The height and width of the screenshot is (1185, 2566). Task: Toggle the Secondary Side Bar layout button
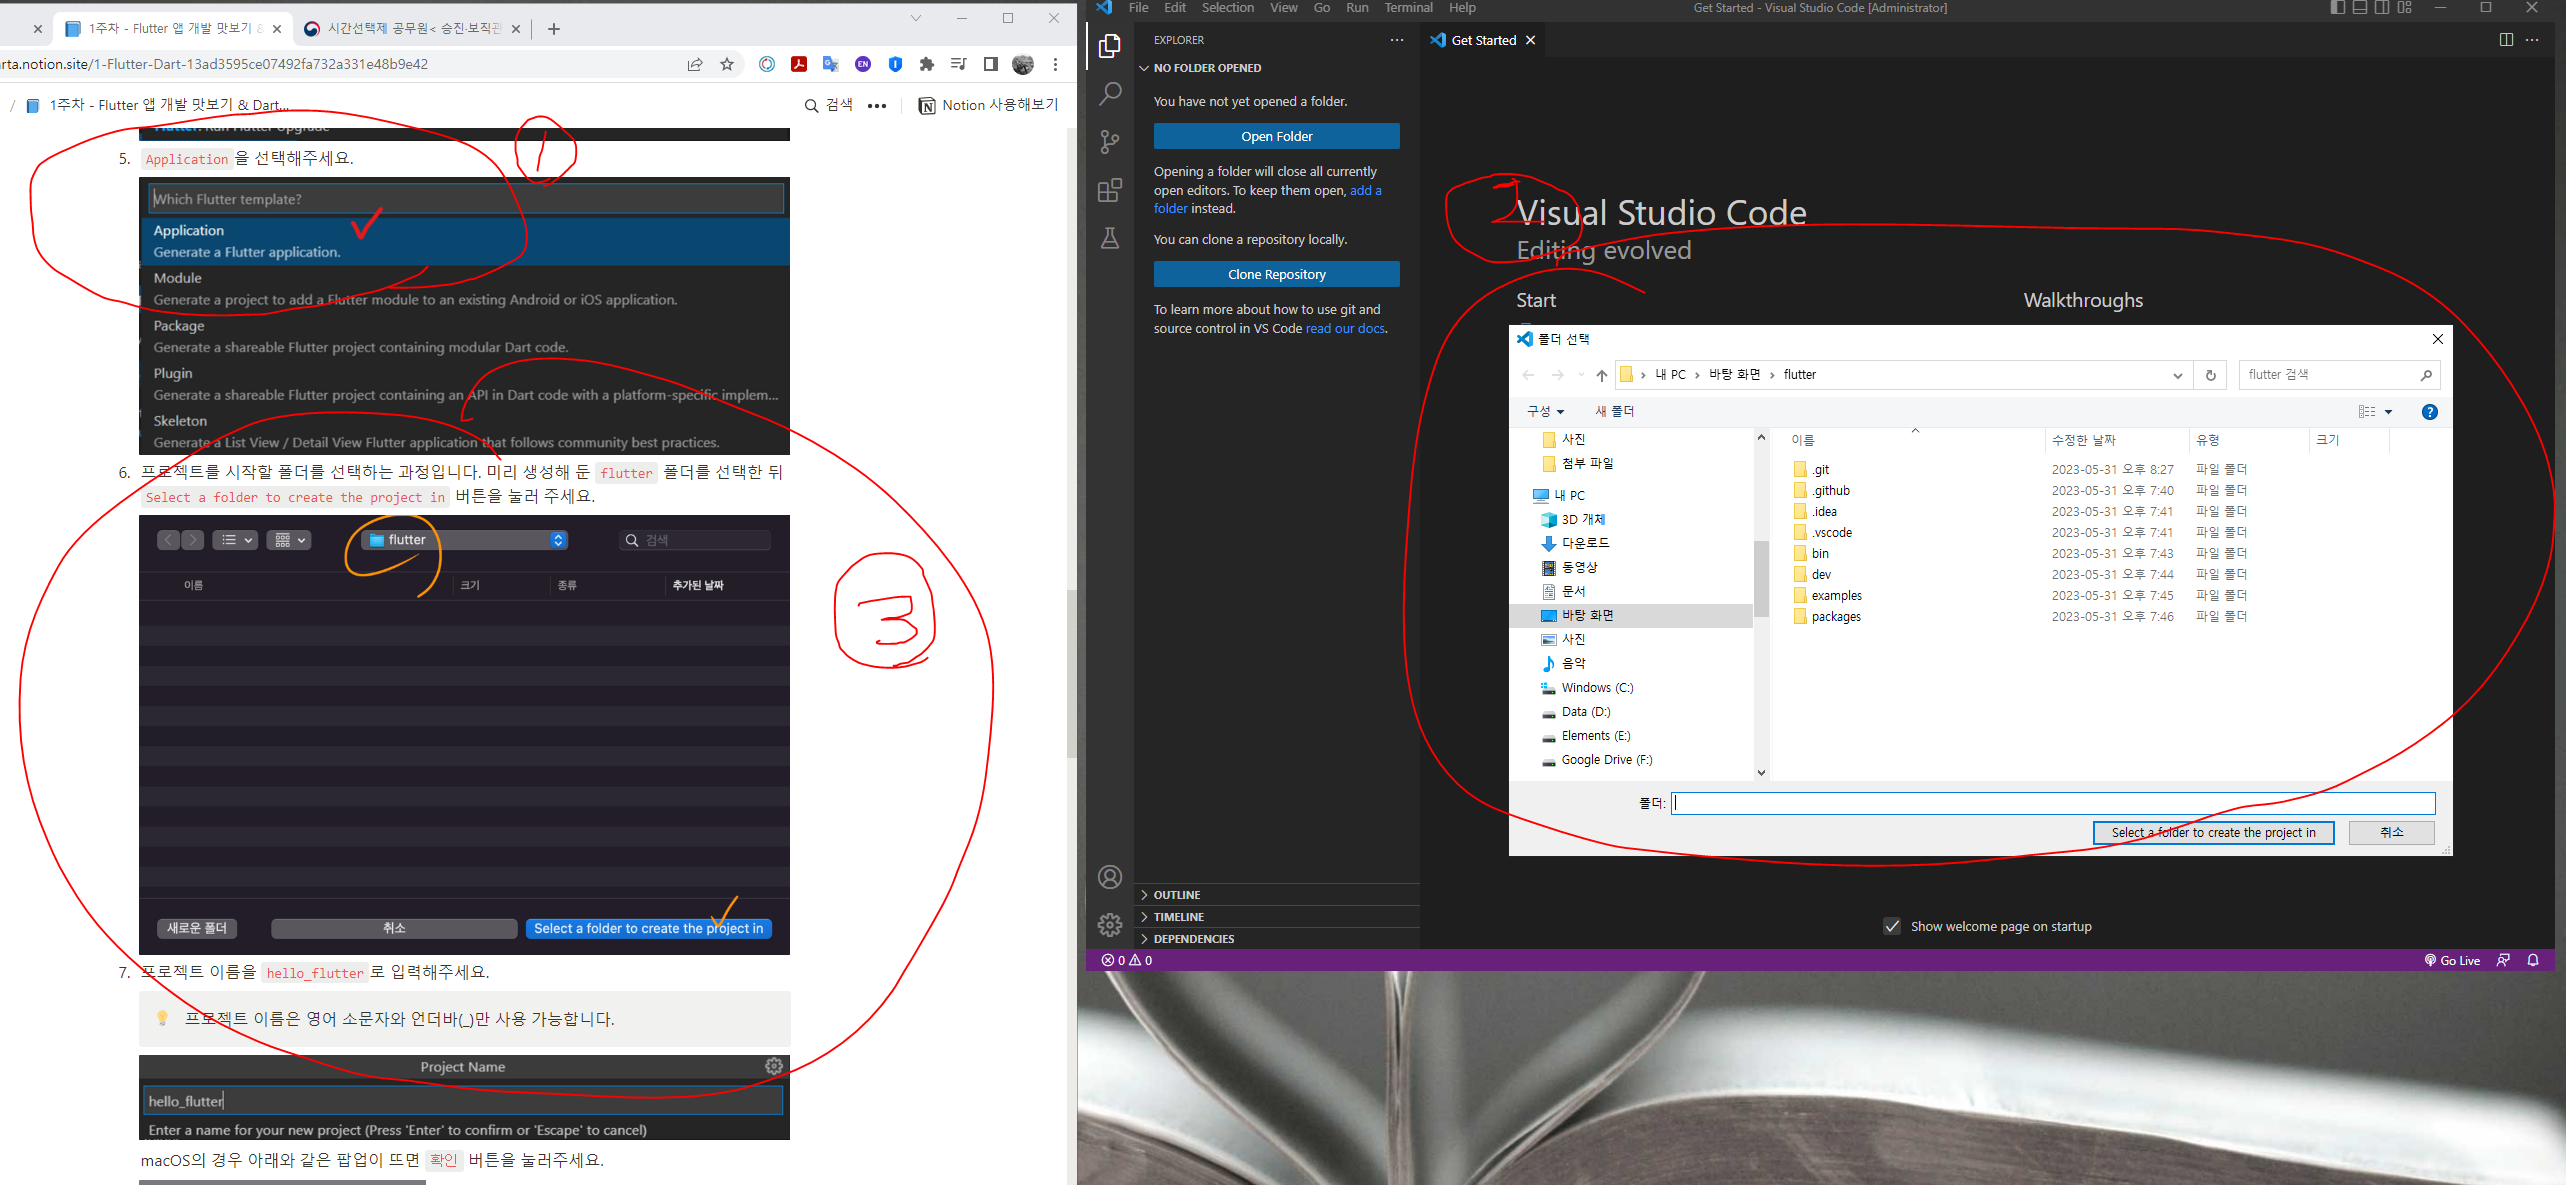2382,8
